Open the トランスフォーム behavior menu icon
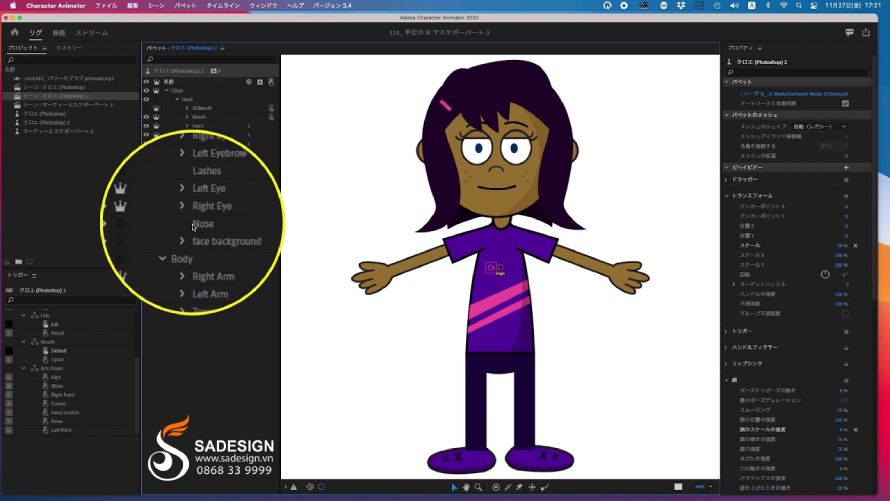 click(x=846, y=196)
